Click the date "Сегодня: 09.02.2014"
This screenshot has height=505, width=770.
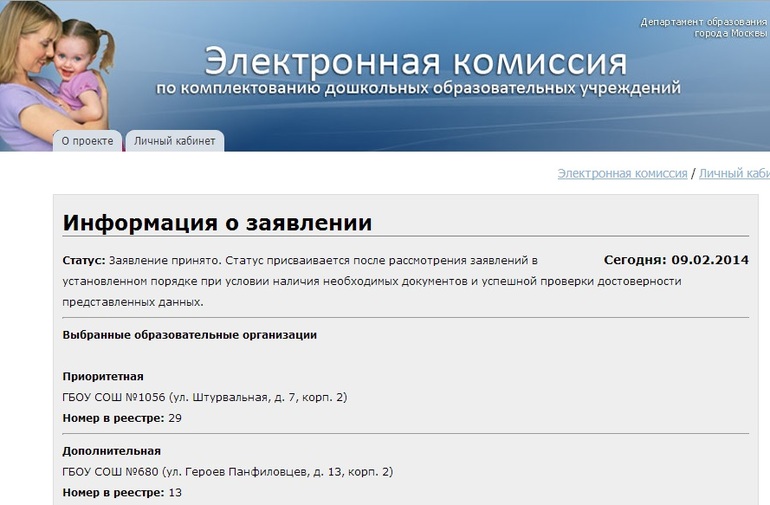676,260
